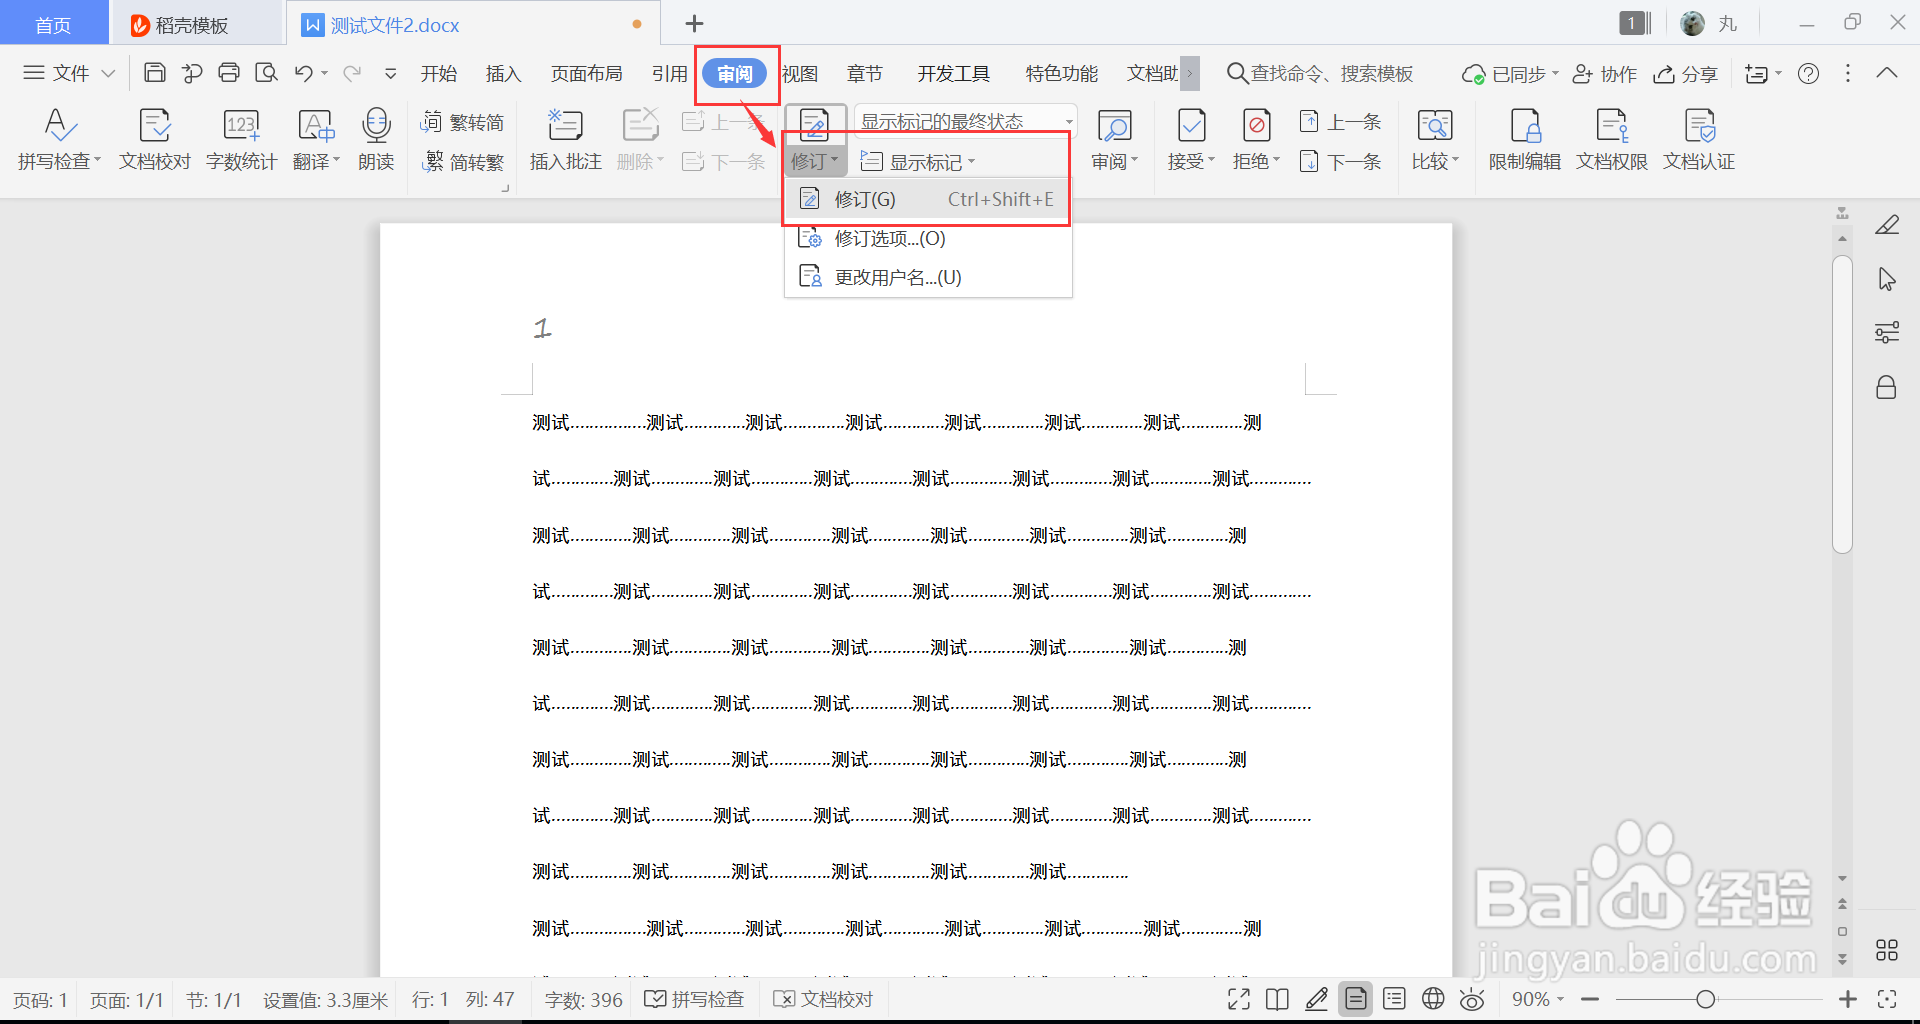
Task: Open the 稻壳模板 tab
Action: (195, 24)
